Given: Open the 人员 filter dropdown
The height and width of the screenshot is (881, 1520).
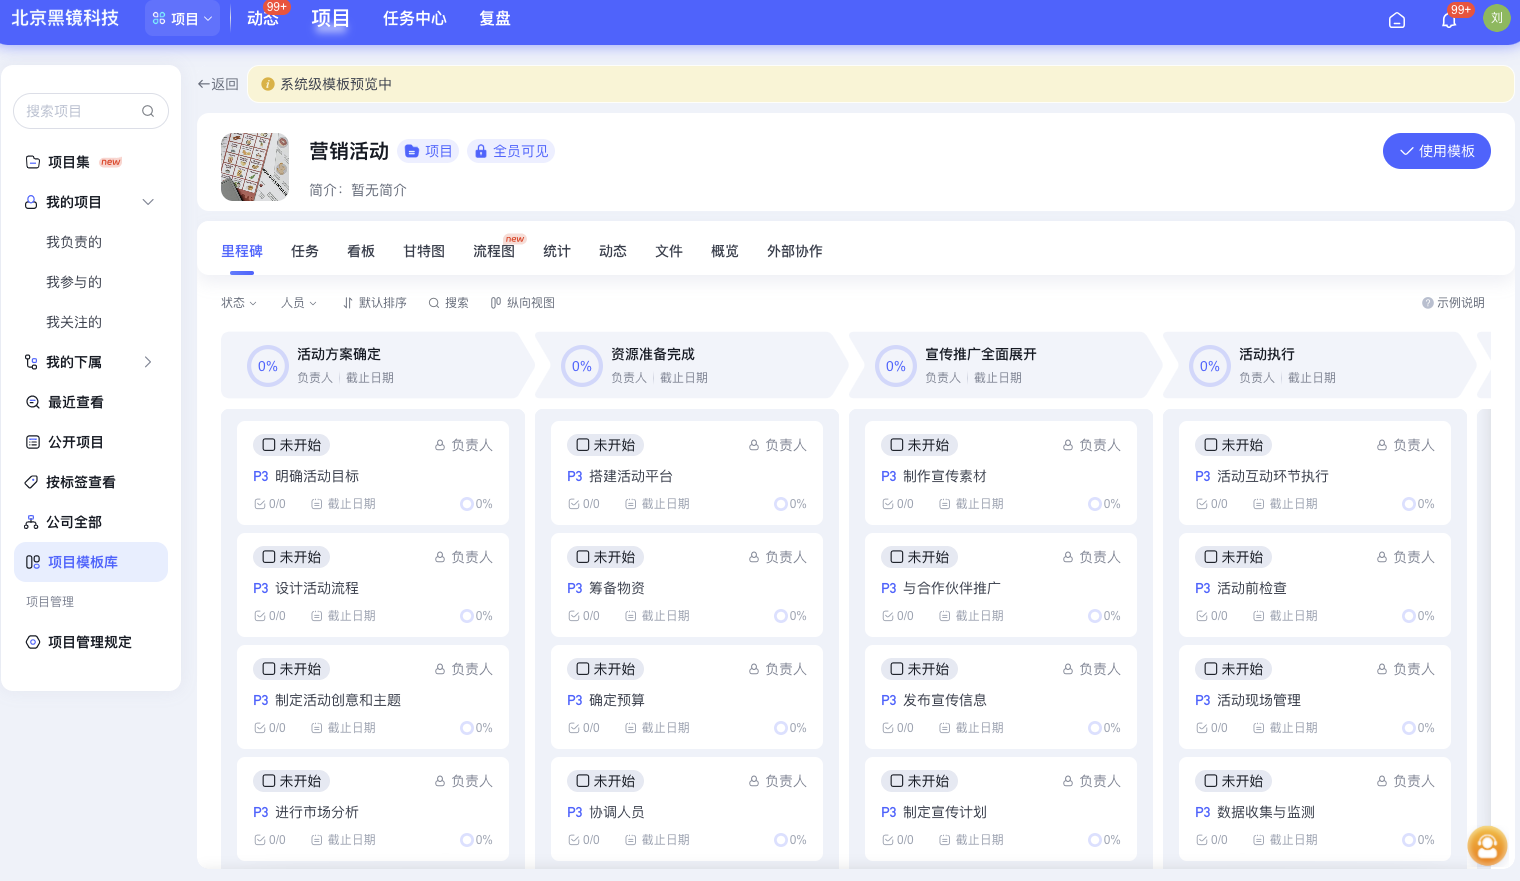Looking at the screenshot, I should [299, 303].
